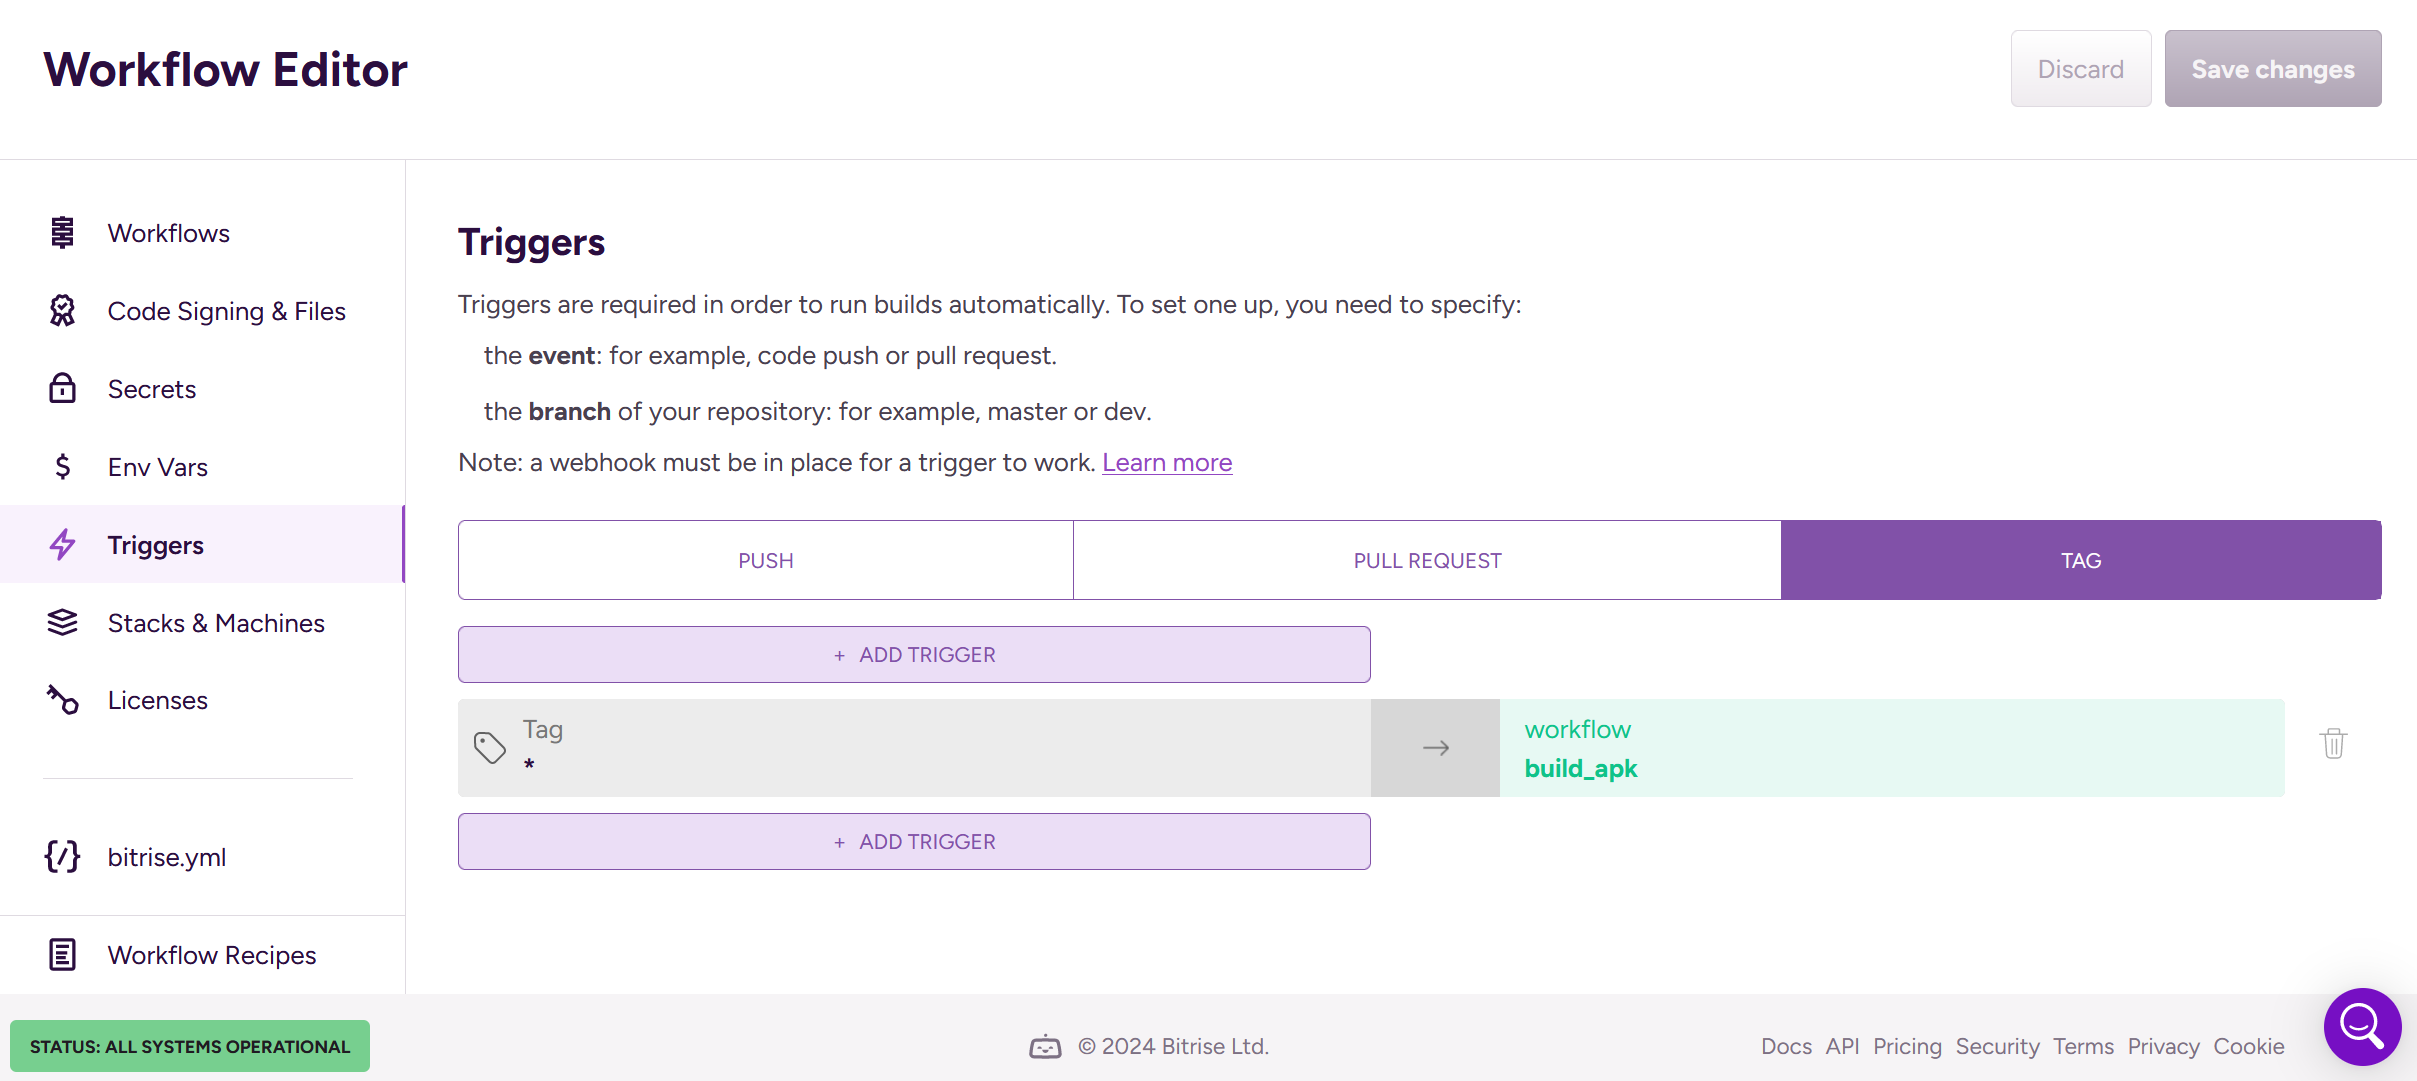
Task: Switch to the PULL REQUEST tab
Action: click(1427, 560)
